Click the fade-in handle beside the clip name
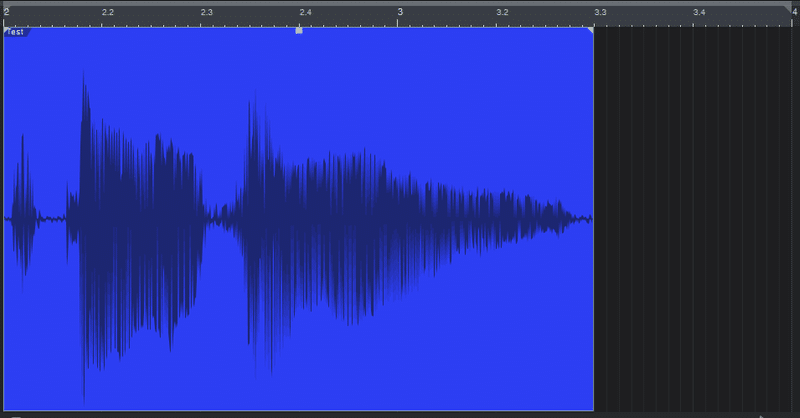 pos(6,31)
